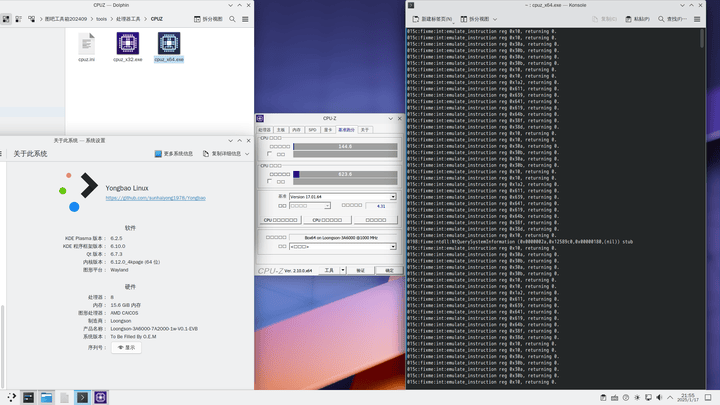Switch to the first CPU tab in CPU-Z

click(265, 129)
